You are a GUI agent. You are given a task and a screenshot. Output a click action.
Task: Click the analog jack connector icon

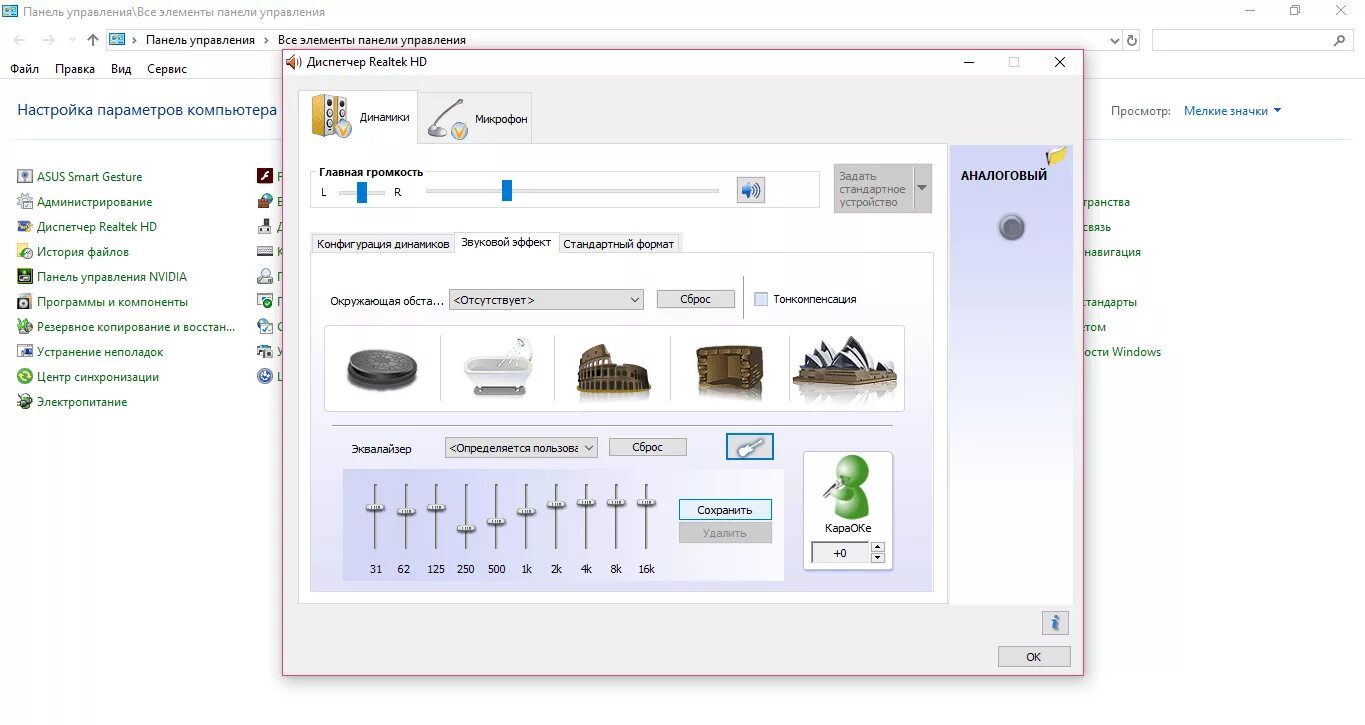pos(1012,228)
